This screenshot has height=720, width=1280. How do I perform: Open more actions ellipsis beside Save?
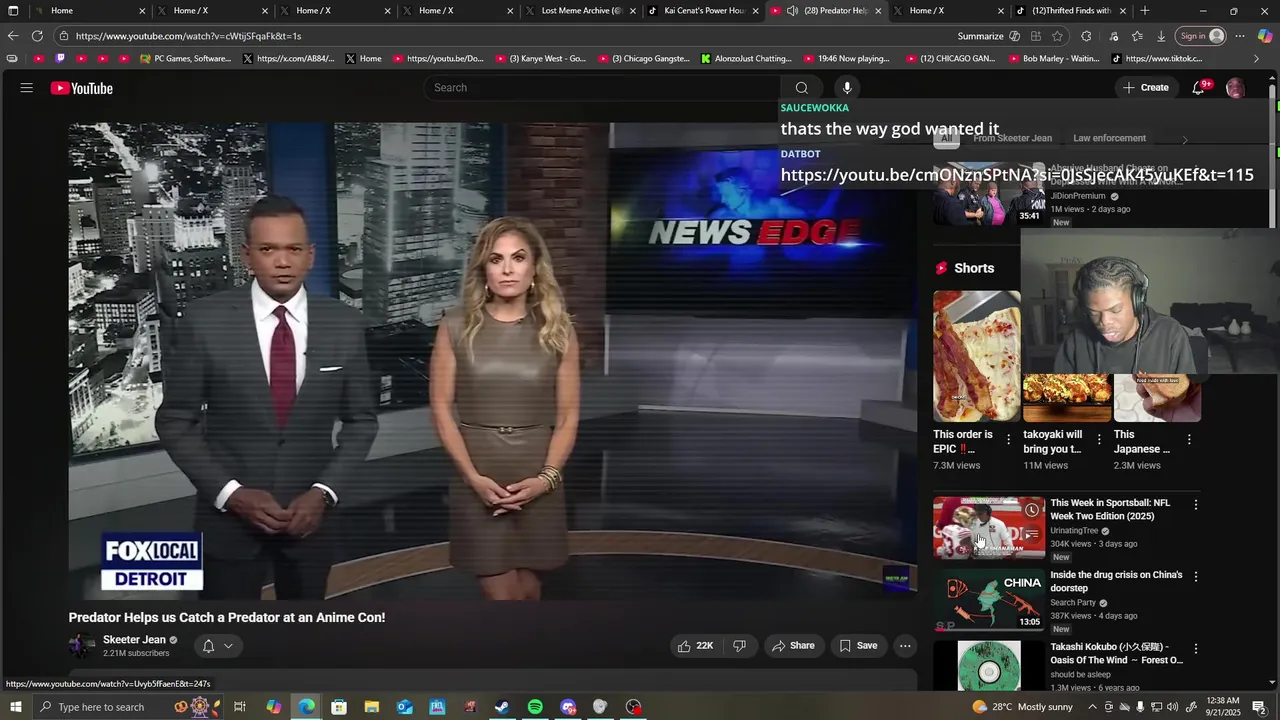905,646
